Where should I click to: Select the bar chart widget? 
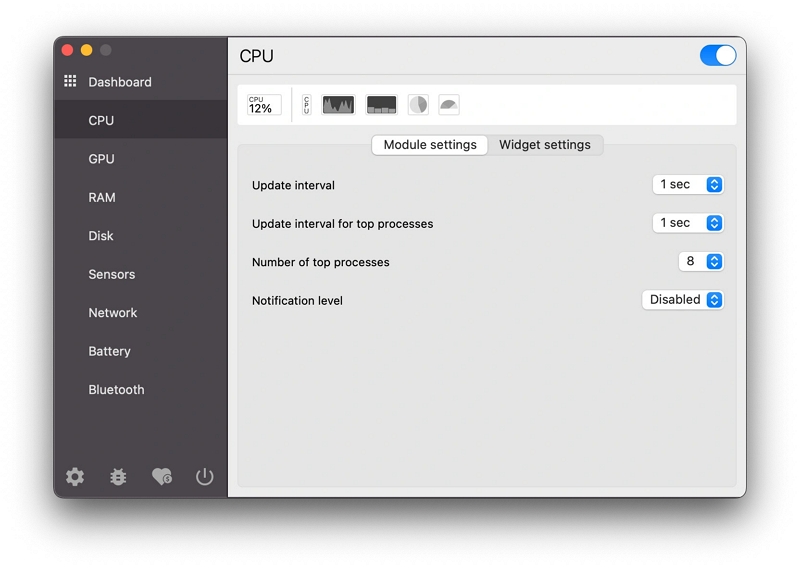tap(381, 105)
